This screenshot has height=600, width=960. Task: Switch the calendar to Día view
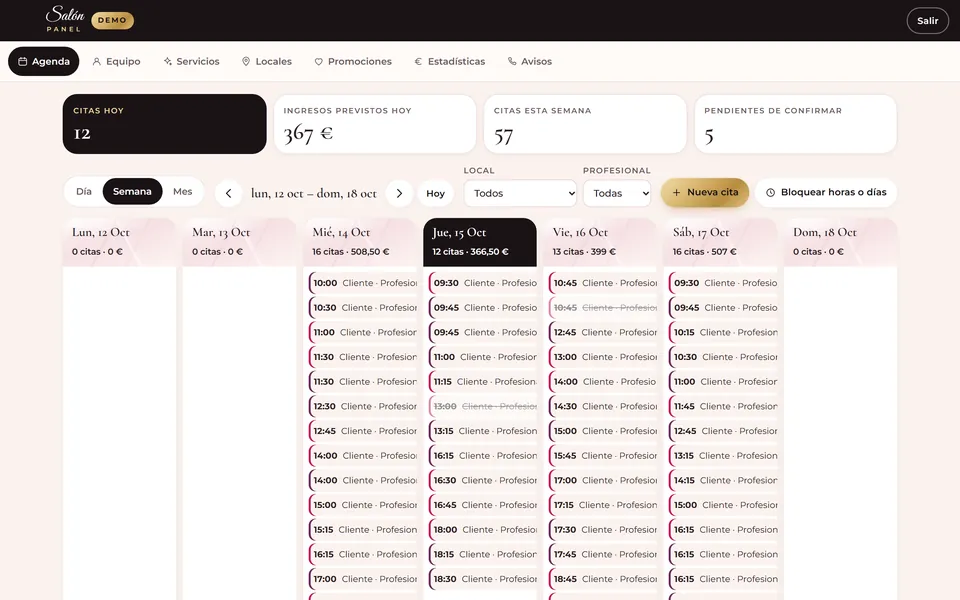point(84,192)
